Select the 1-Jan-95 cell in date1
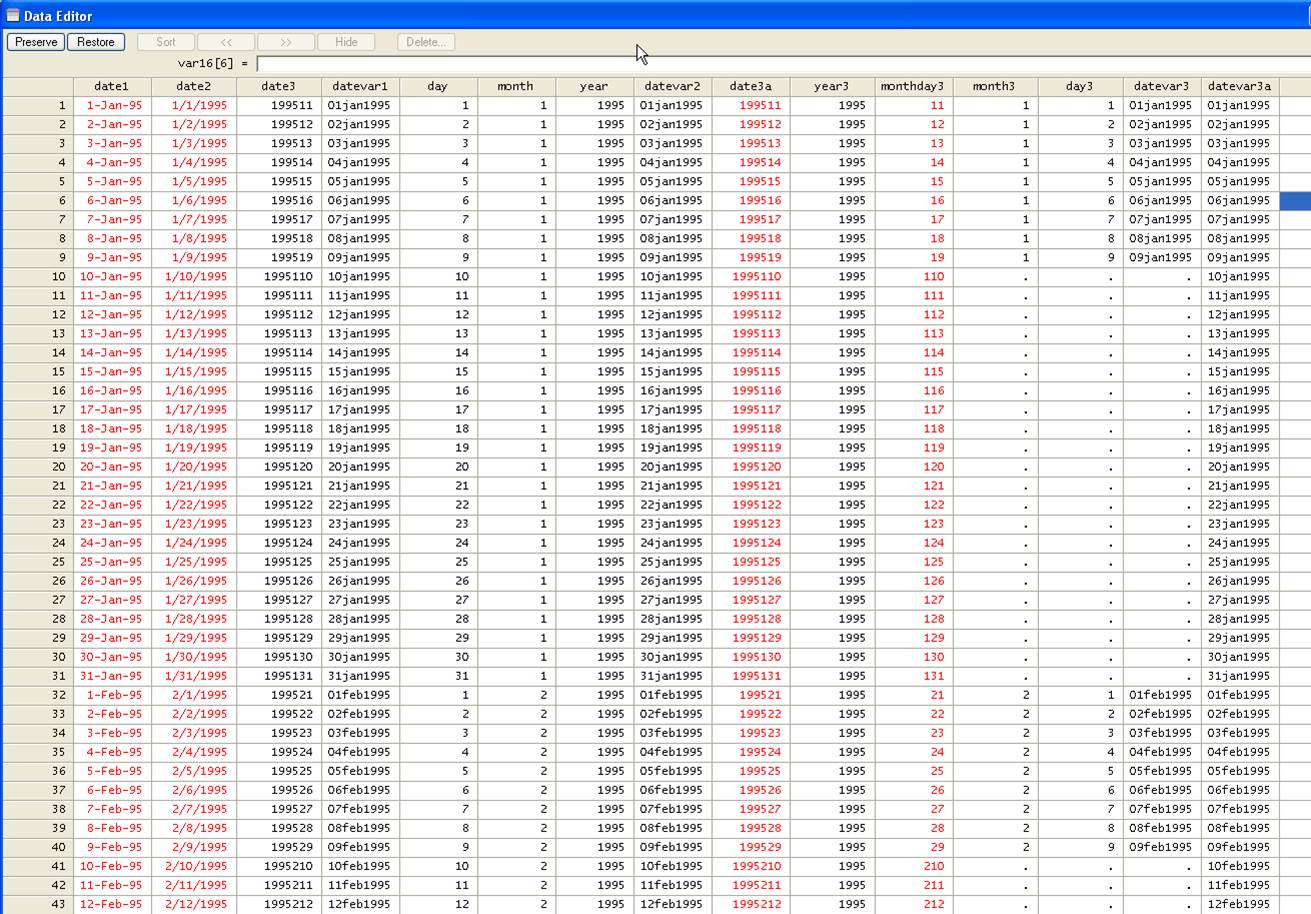The width and height of the screenshot is (1311, 914). click(113, 105)
